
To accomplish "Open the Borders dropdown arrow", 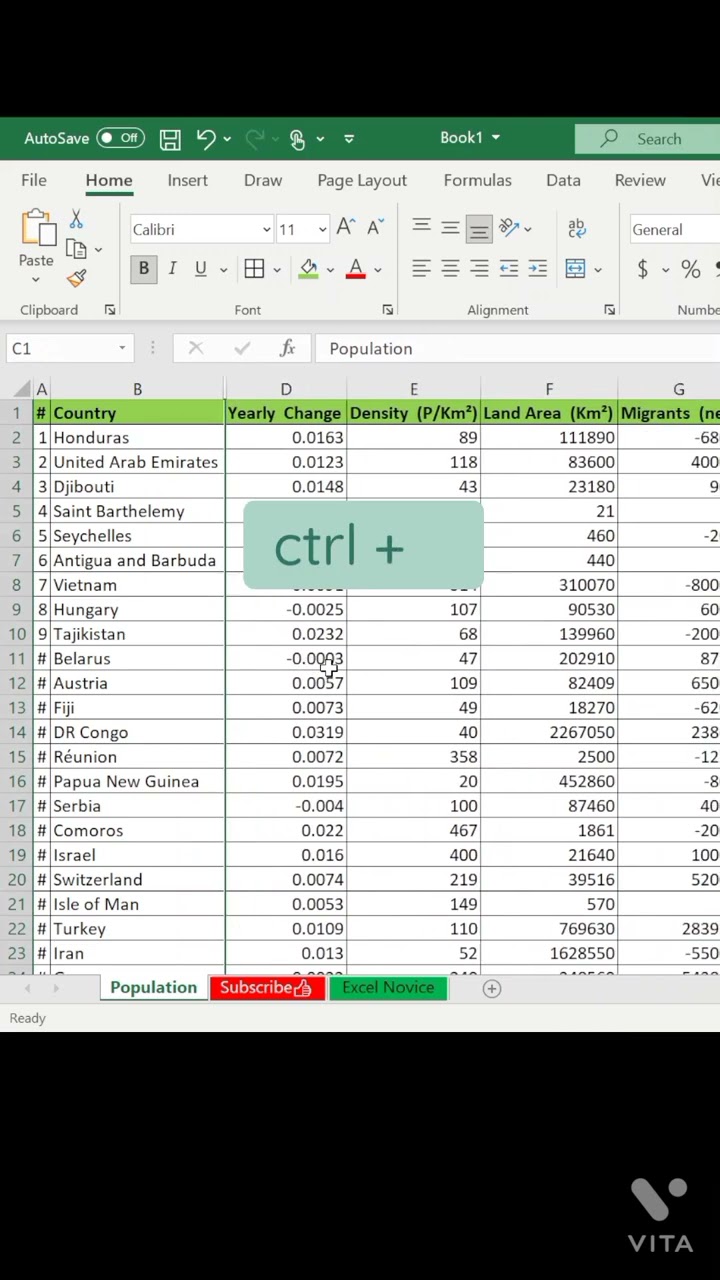I will (276, 270).
